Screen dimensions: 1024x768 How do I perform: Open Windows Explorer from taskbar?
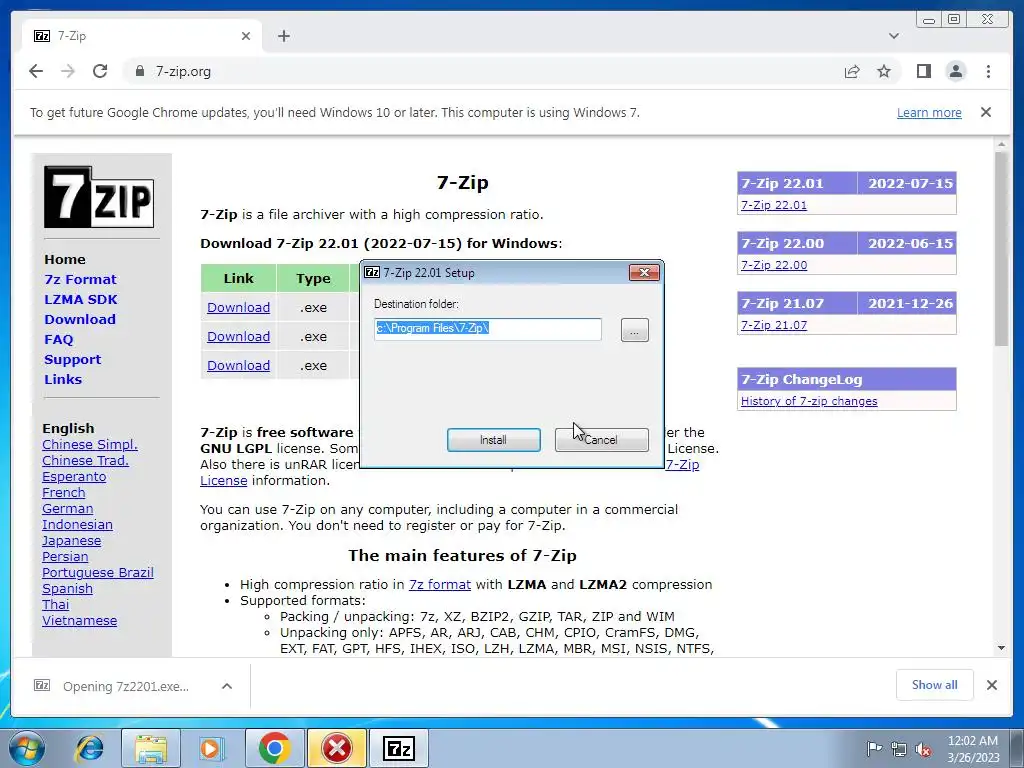[151, 748]
